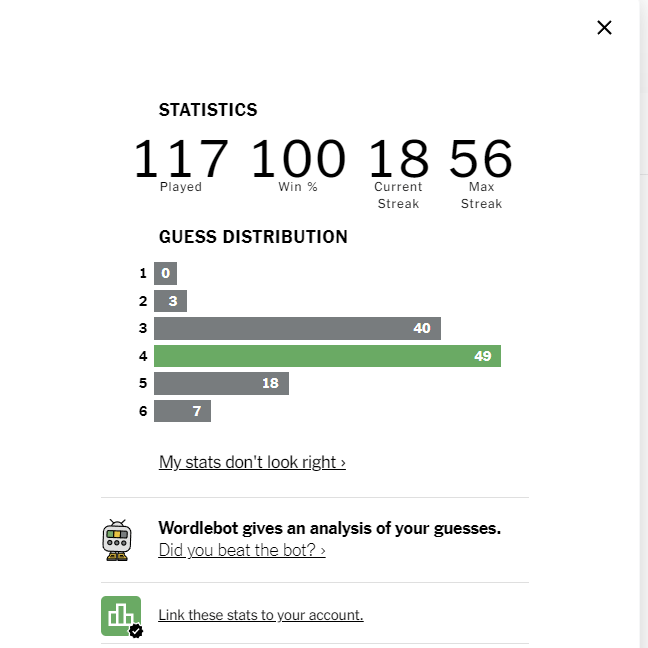Click the bar with 18 guesses

click(222, 383)
